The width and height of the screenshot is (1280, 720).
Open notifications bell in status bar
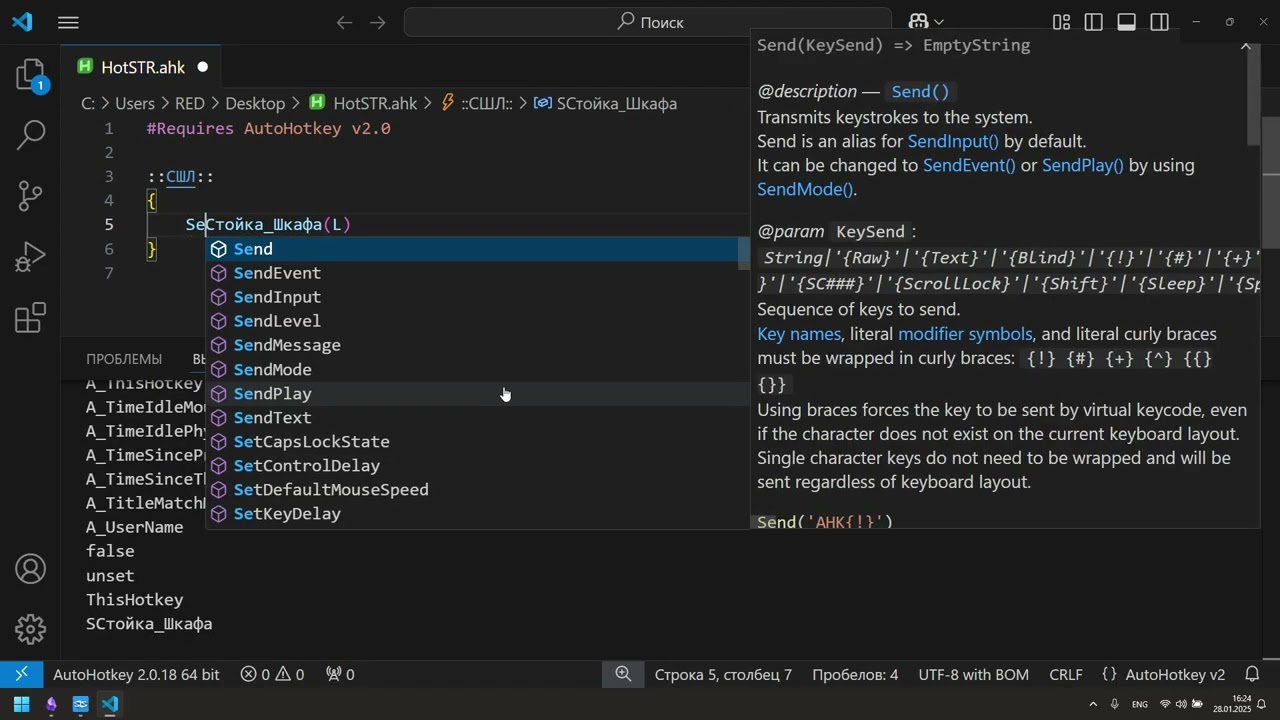click(x=1252, y=674)
